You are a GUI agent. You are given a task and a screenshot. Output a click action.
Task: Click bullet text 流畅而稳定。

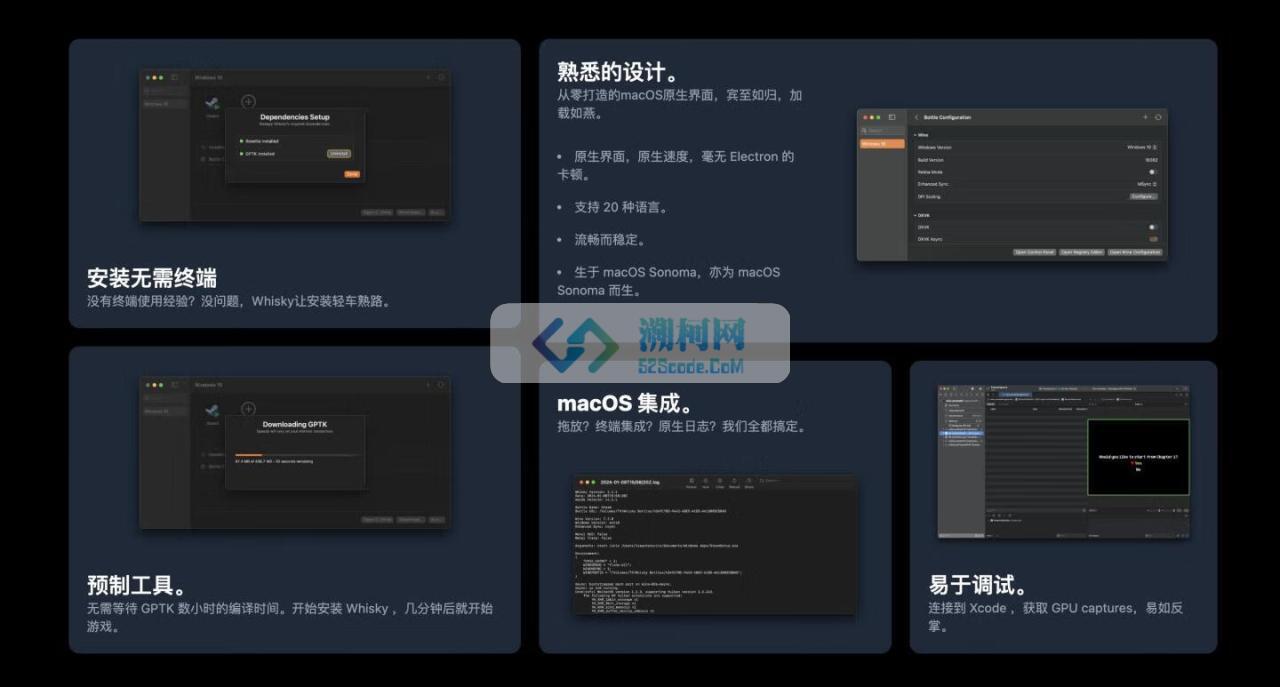tap(609, 240)
